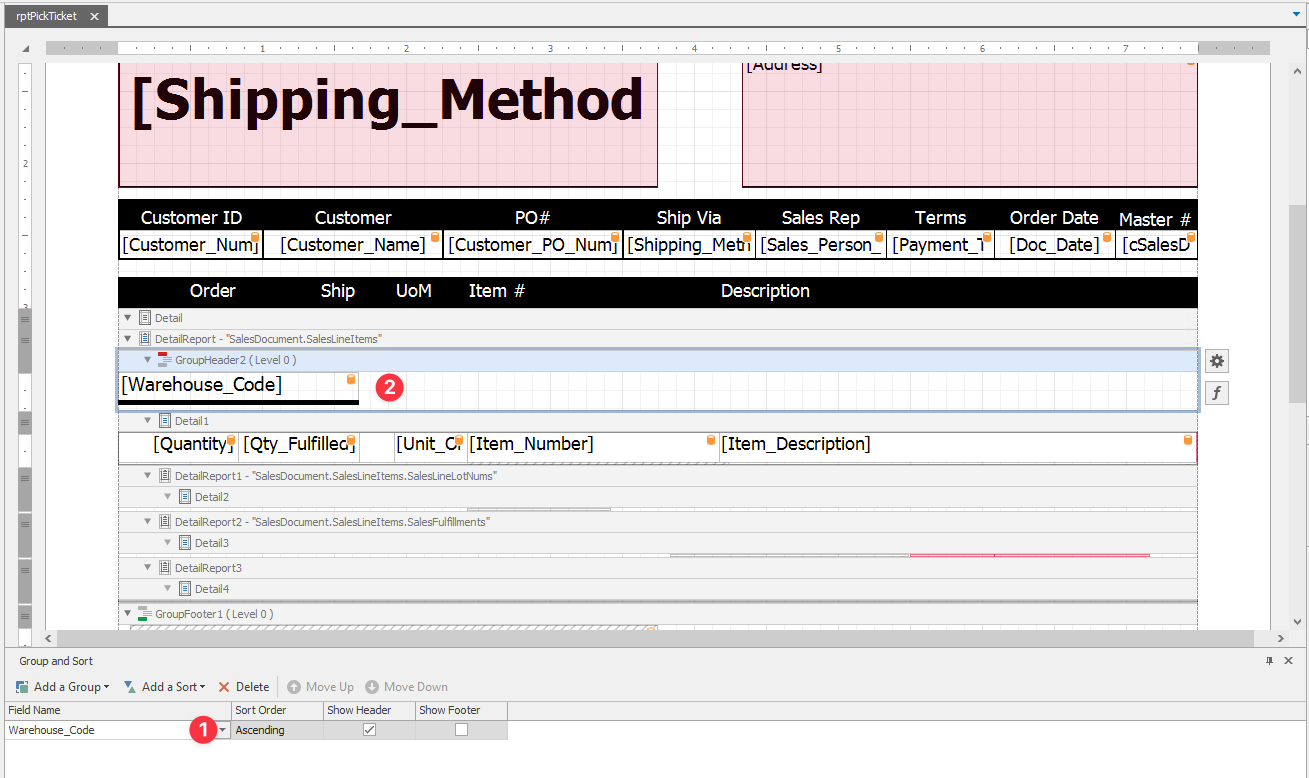Click smart tag on the [Address] box
Screen dimensions: 1309x778
click(x=1189, y=62)
